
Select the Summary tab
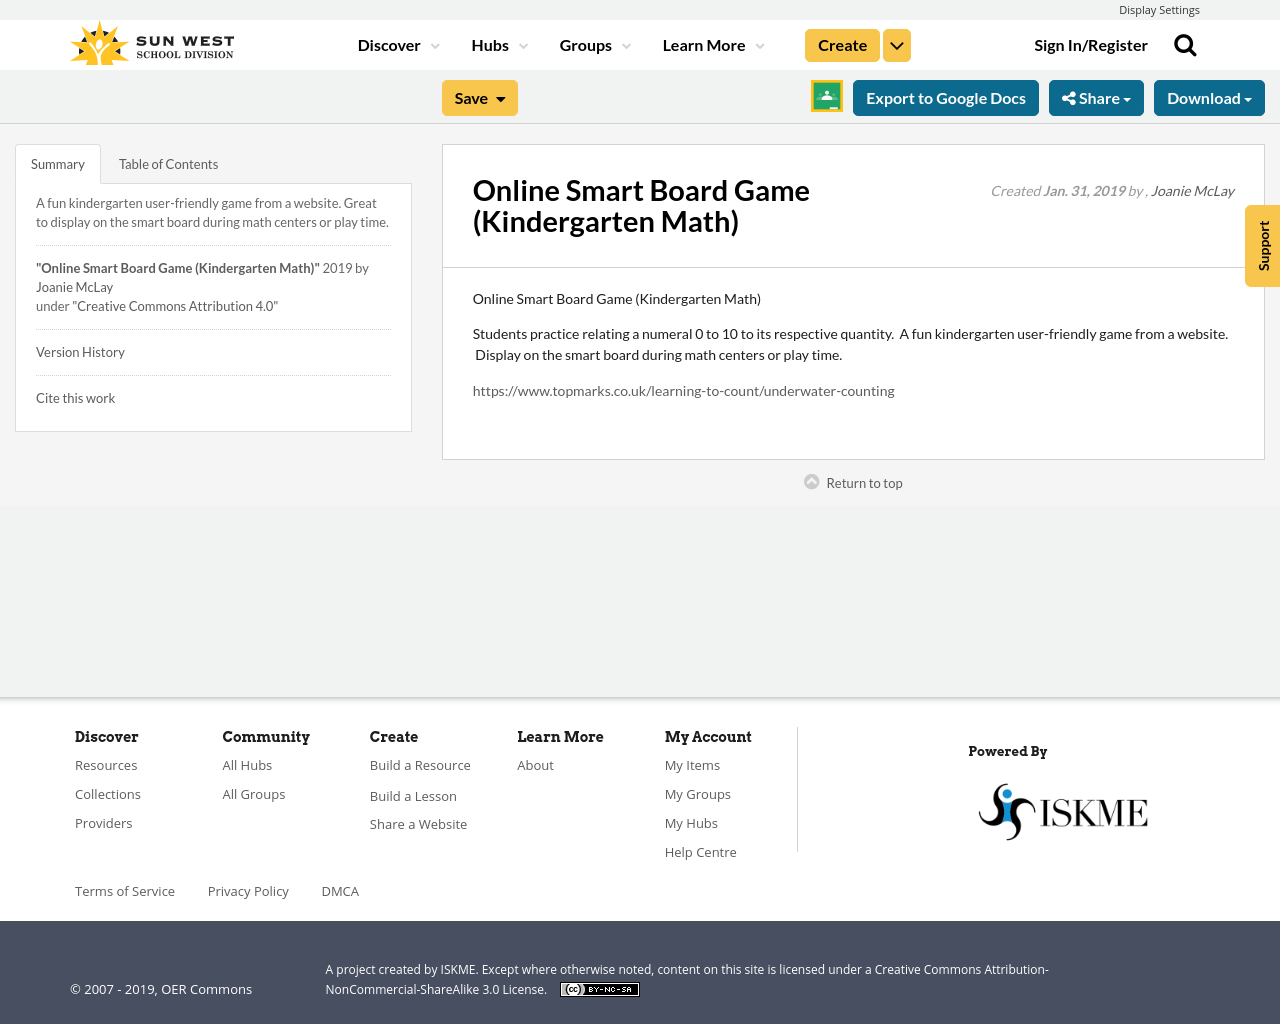(58, 164)
